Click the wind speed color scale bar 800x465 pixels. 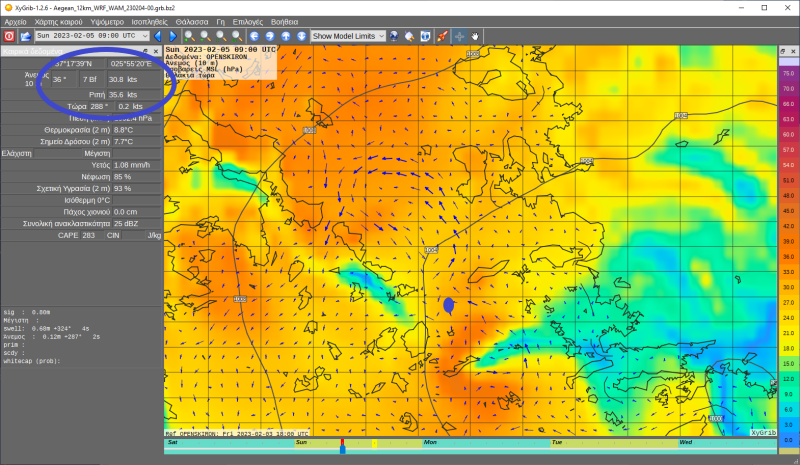[787, 240]
